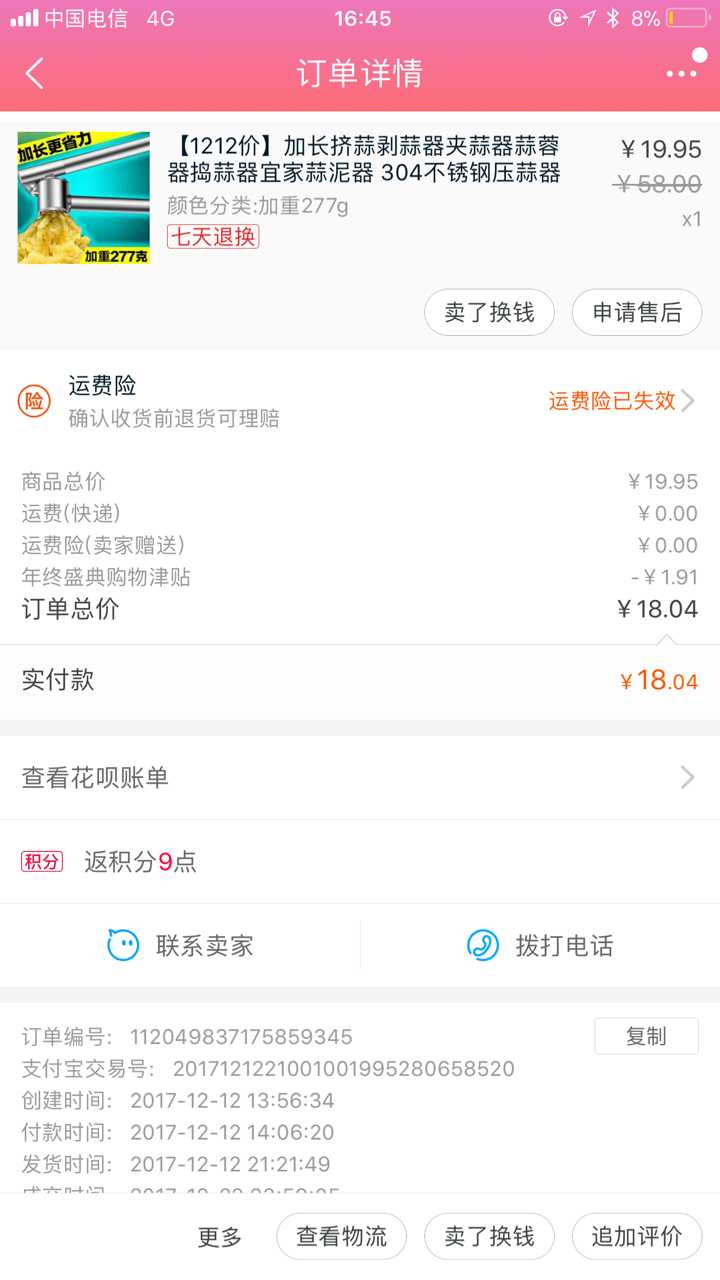Open the product title link

click(x=364, y=160)
